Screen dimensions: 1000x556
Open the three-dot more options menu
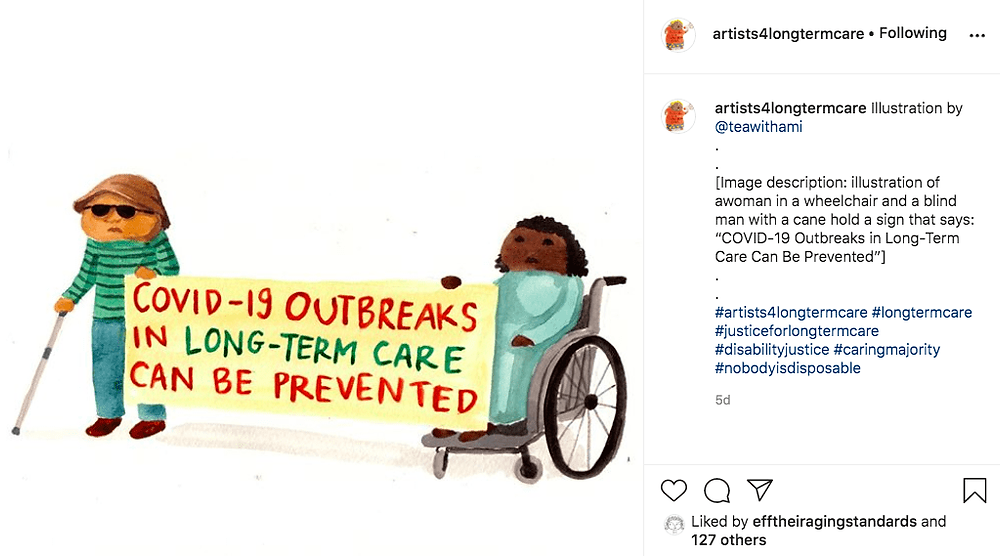[x=977, y=36]
